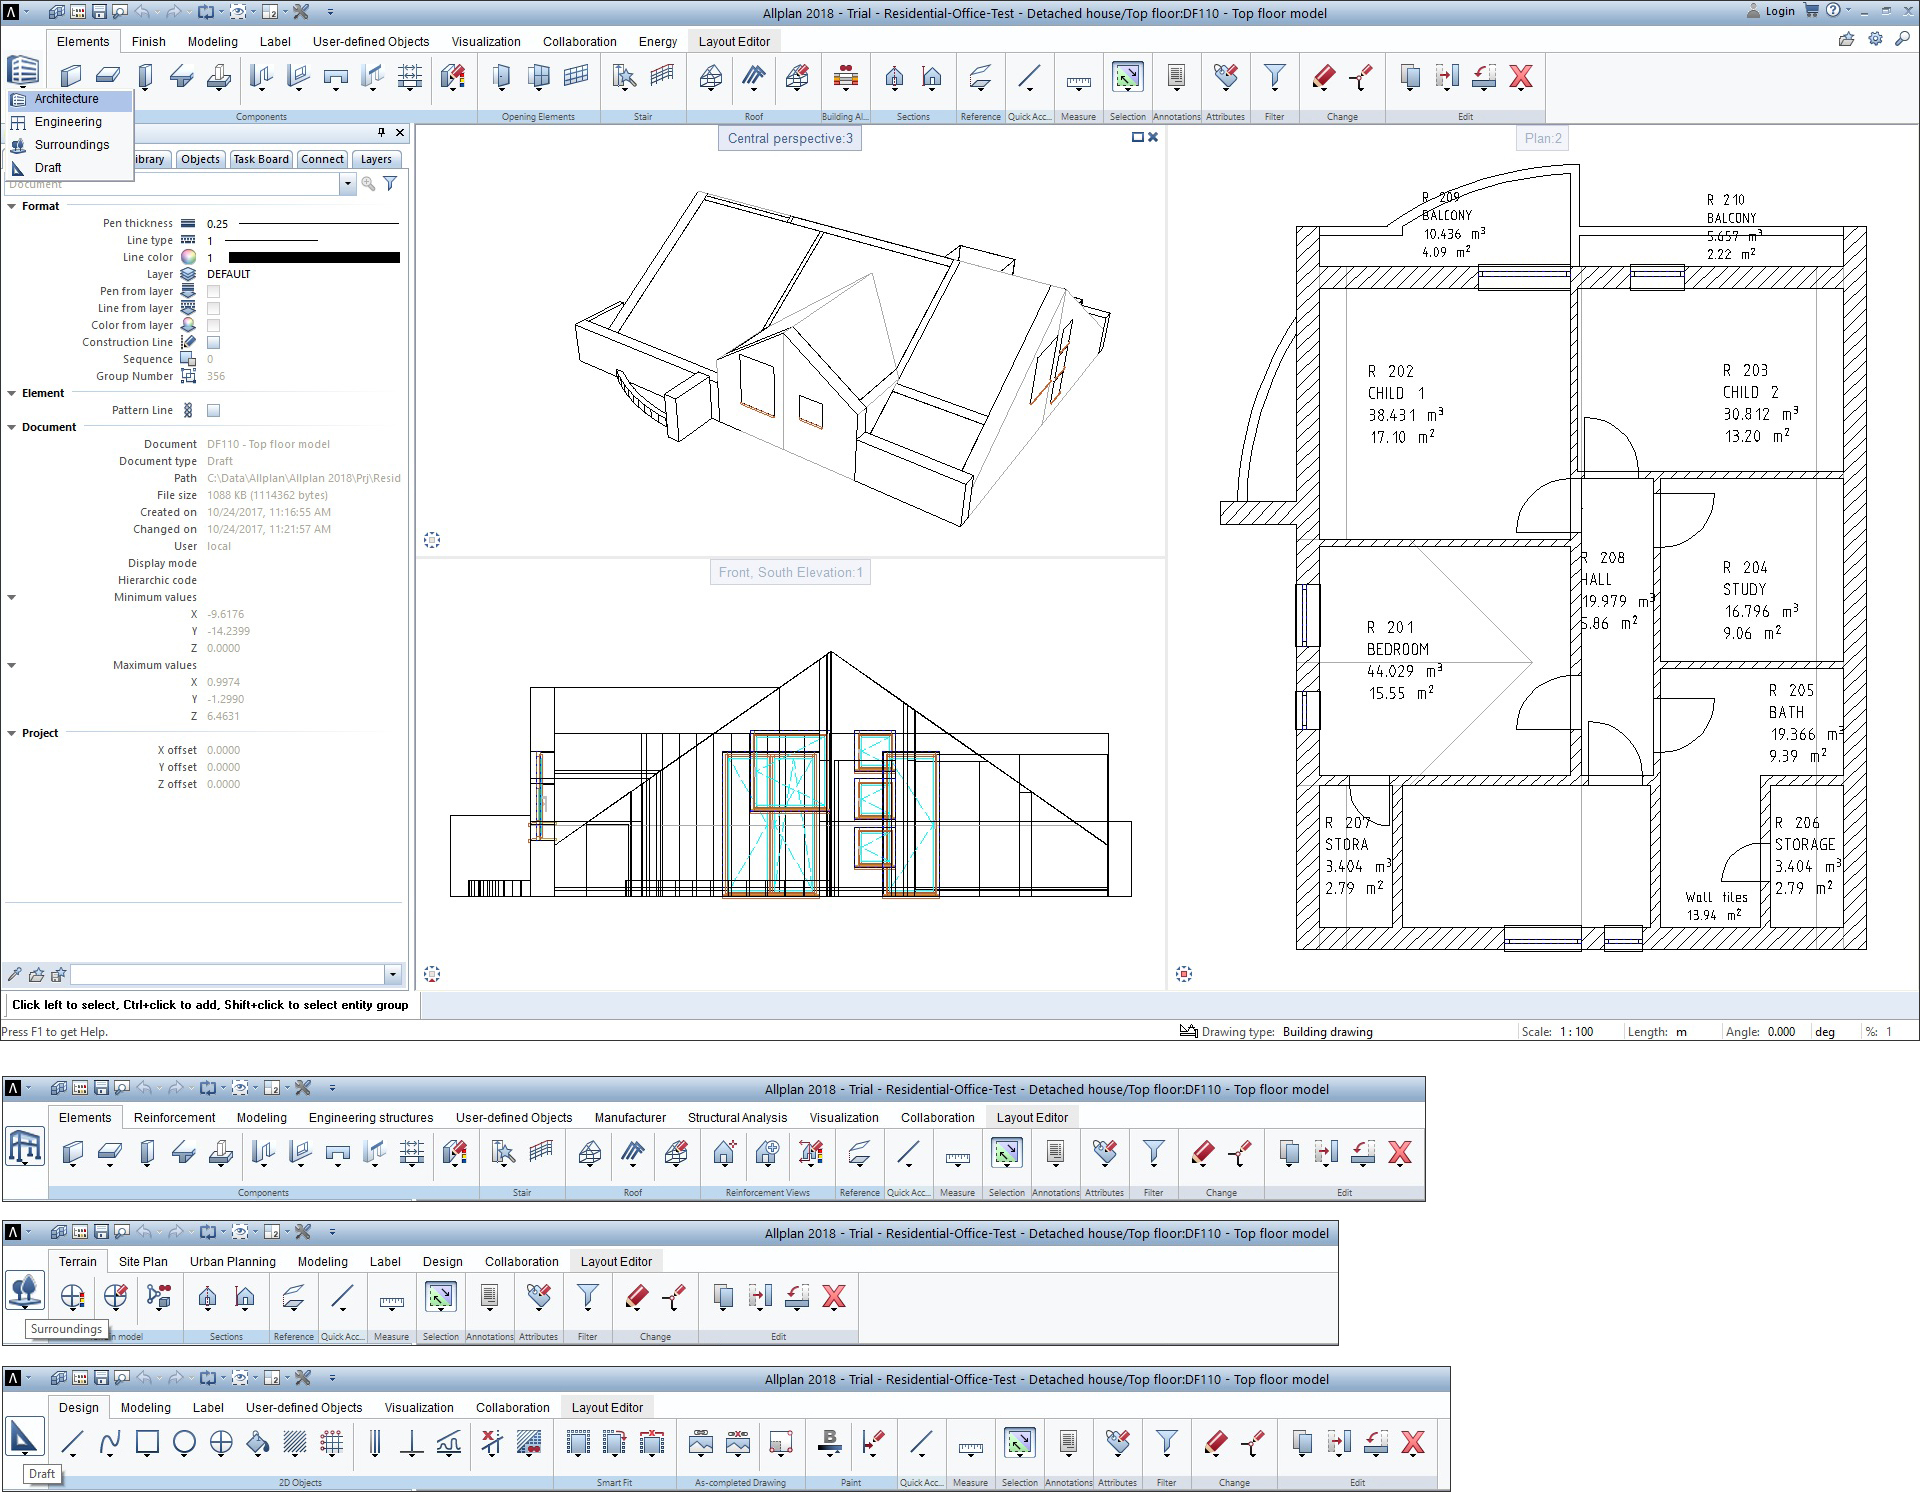Open the Building Alteration tool icon
The image size is (1920, 1500).
pyautogui.click(x=846, y=78)
